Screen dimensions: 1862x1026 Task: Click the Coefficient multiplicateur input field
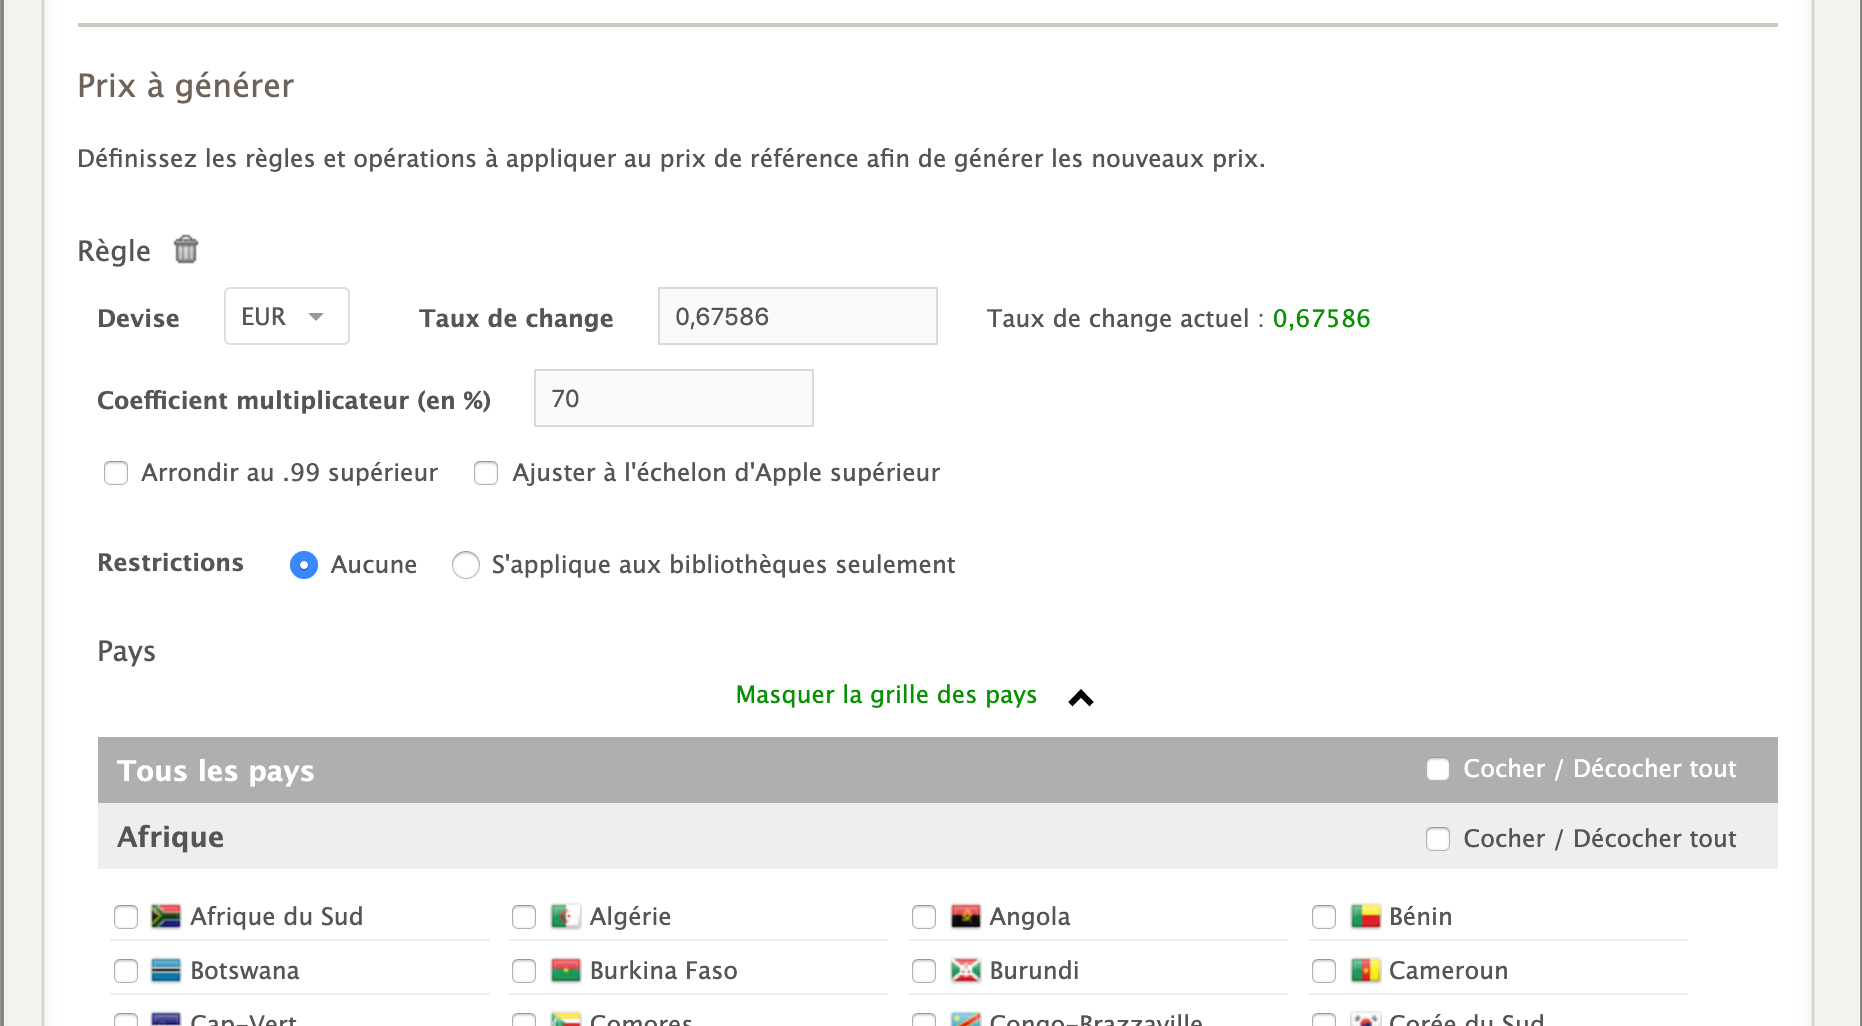(673, 399)
